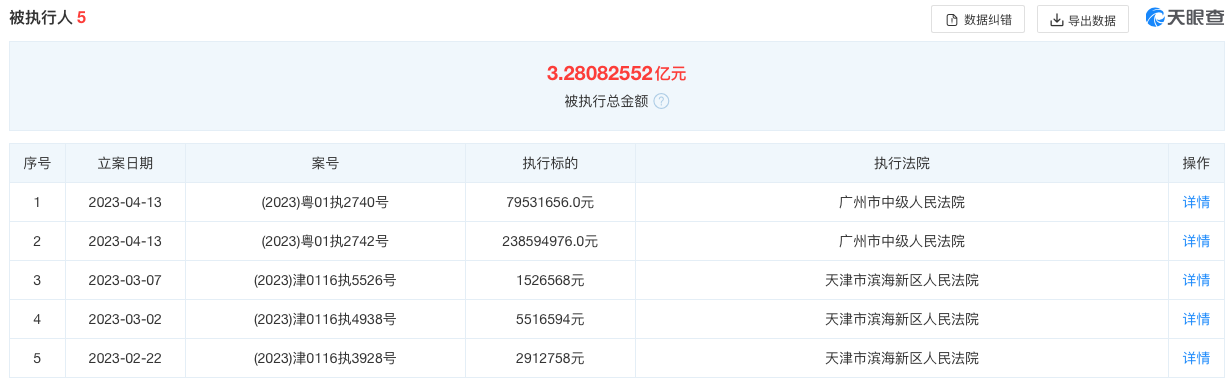Click the 序号 column header
Screen dimensions: 1229x382
(37, 163)
